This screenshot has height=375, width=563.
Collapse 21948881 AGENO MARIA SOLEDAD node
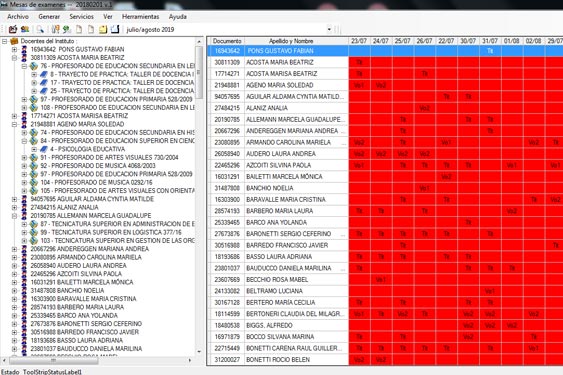click(x=14, y=124)
